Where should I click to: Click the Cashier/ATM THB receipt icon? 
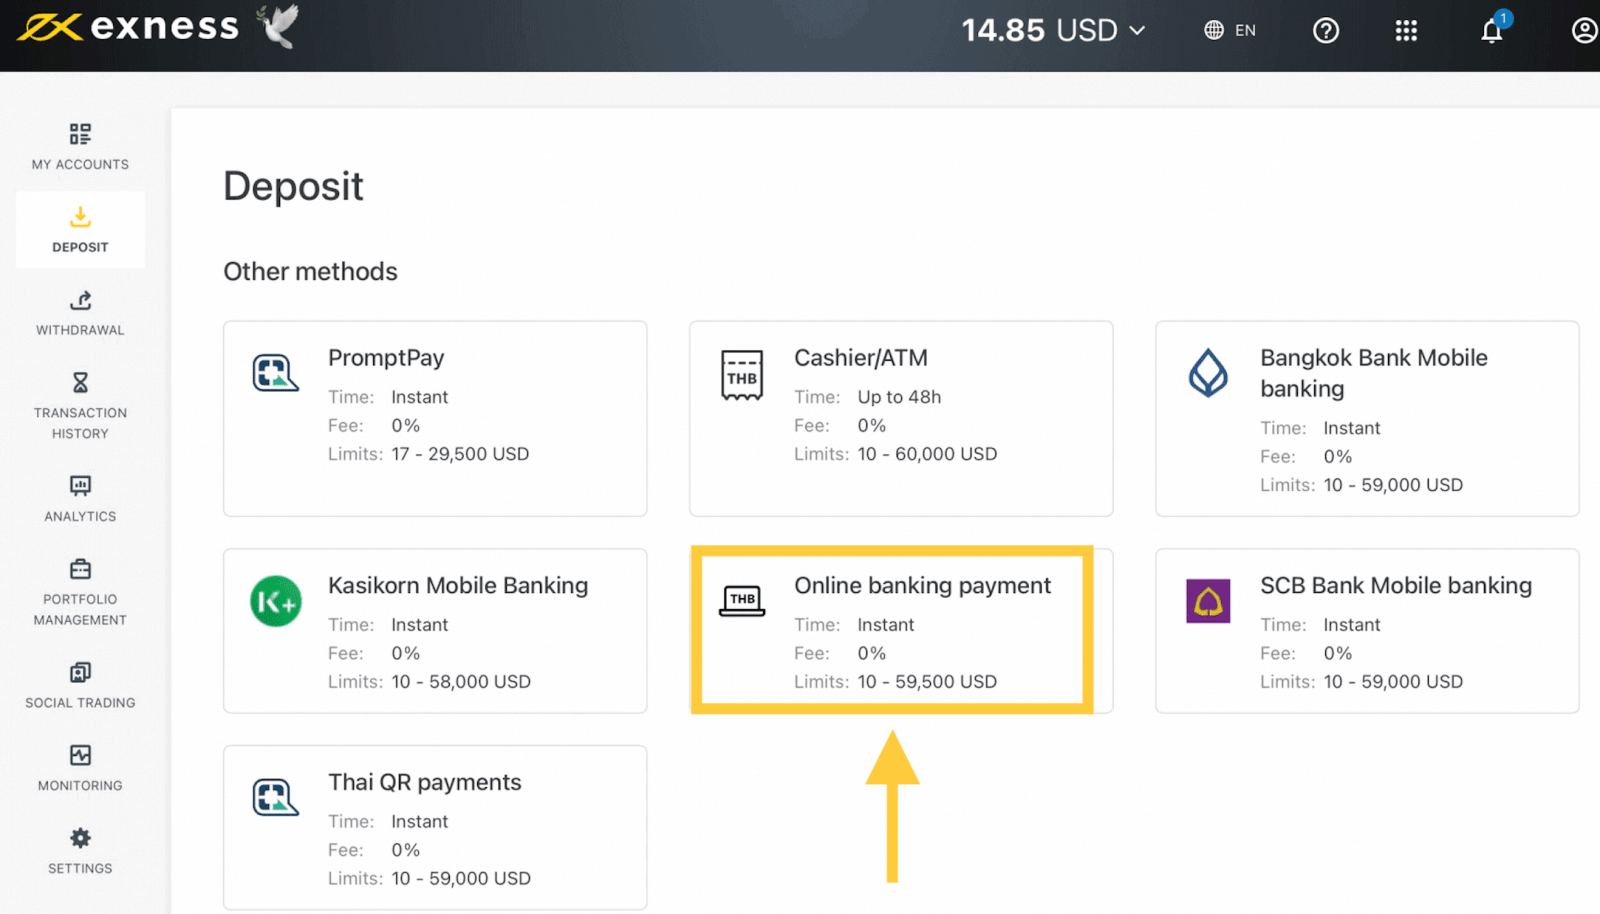[742, 375]
